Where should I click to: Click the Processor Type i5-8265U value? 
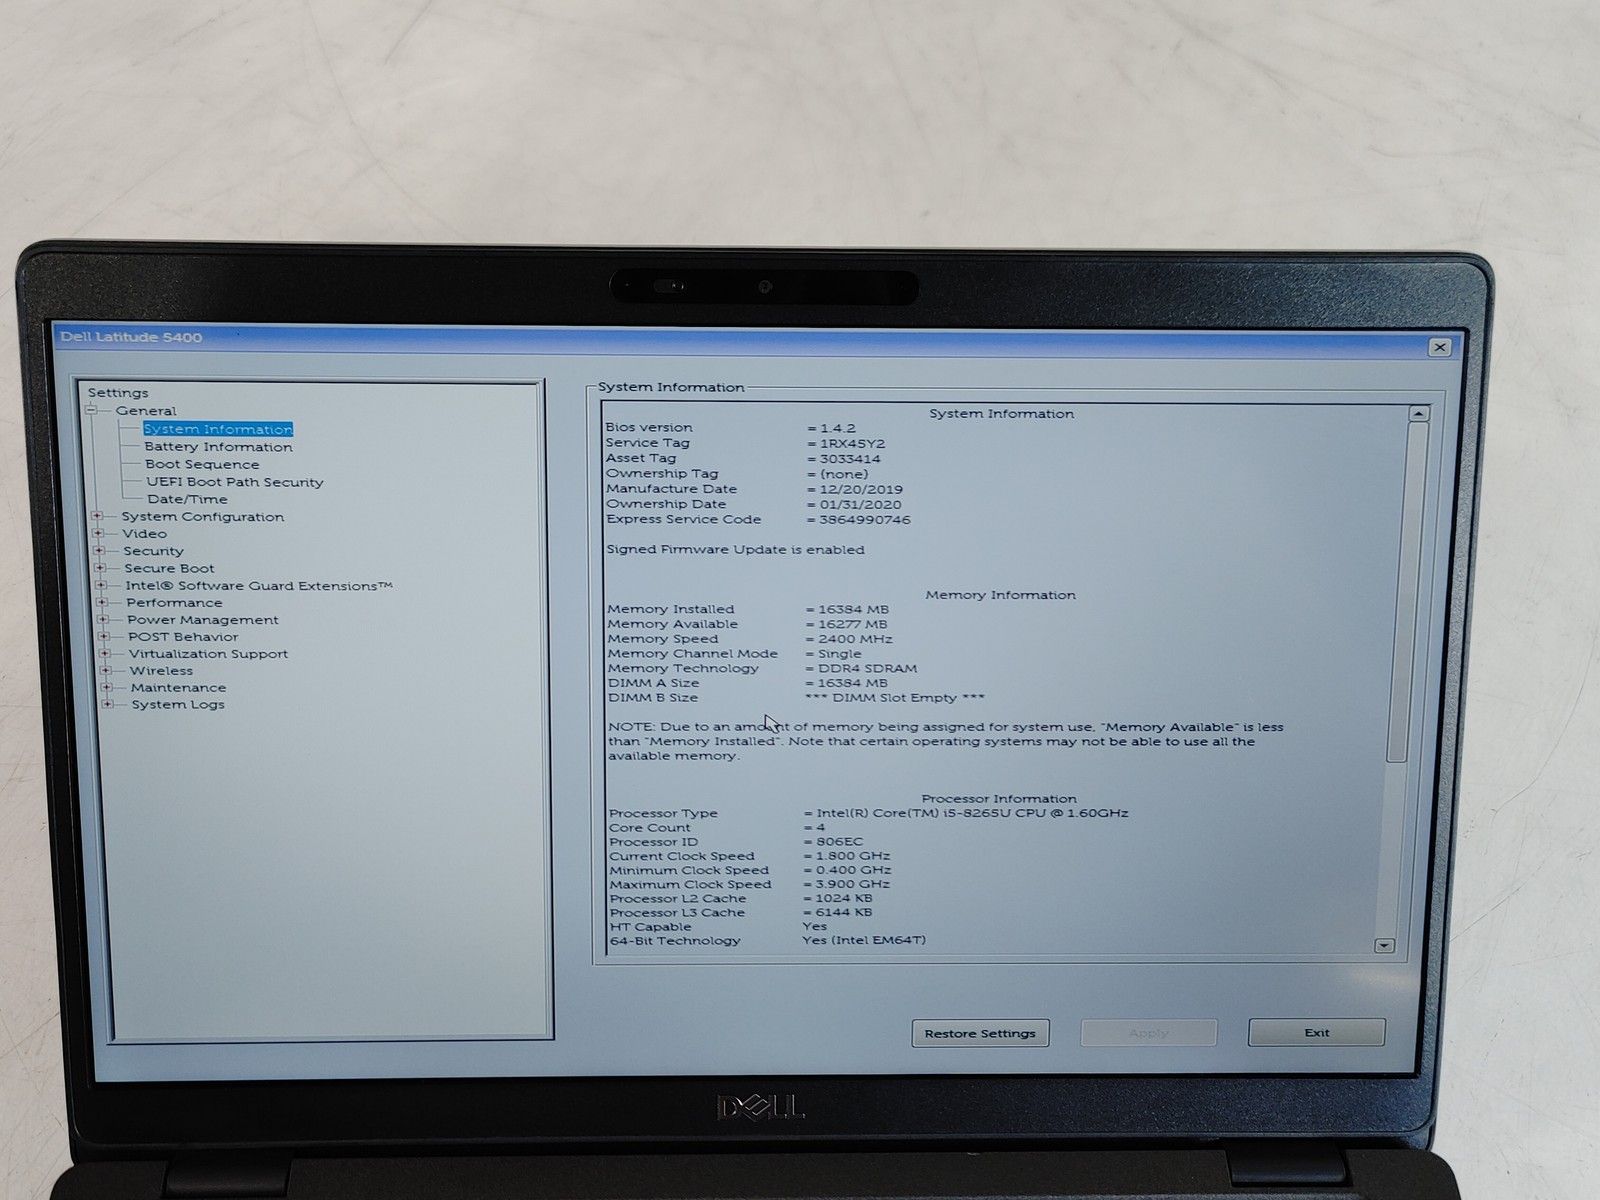pyautogui.click(x=972, y=813)
